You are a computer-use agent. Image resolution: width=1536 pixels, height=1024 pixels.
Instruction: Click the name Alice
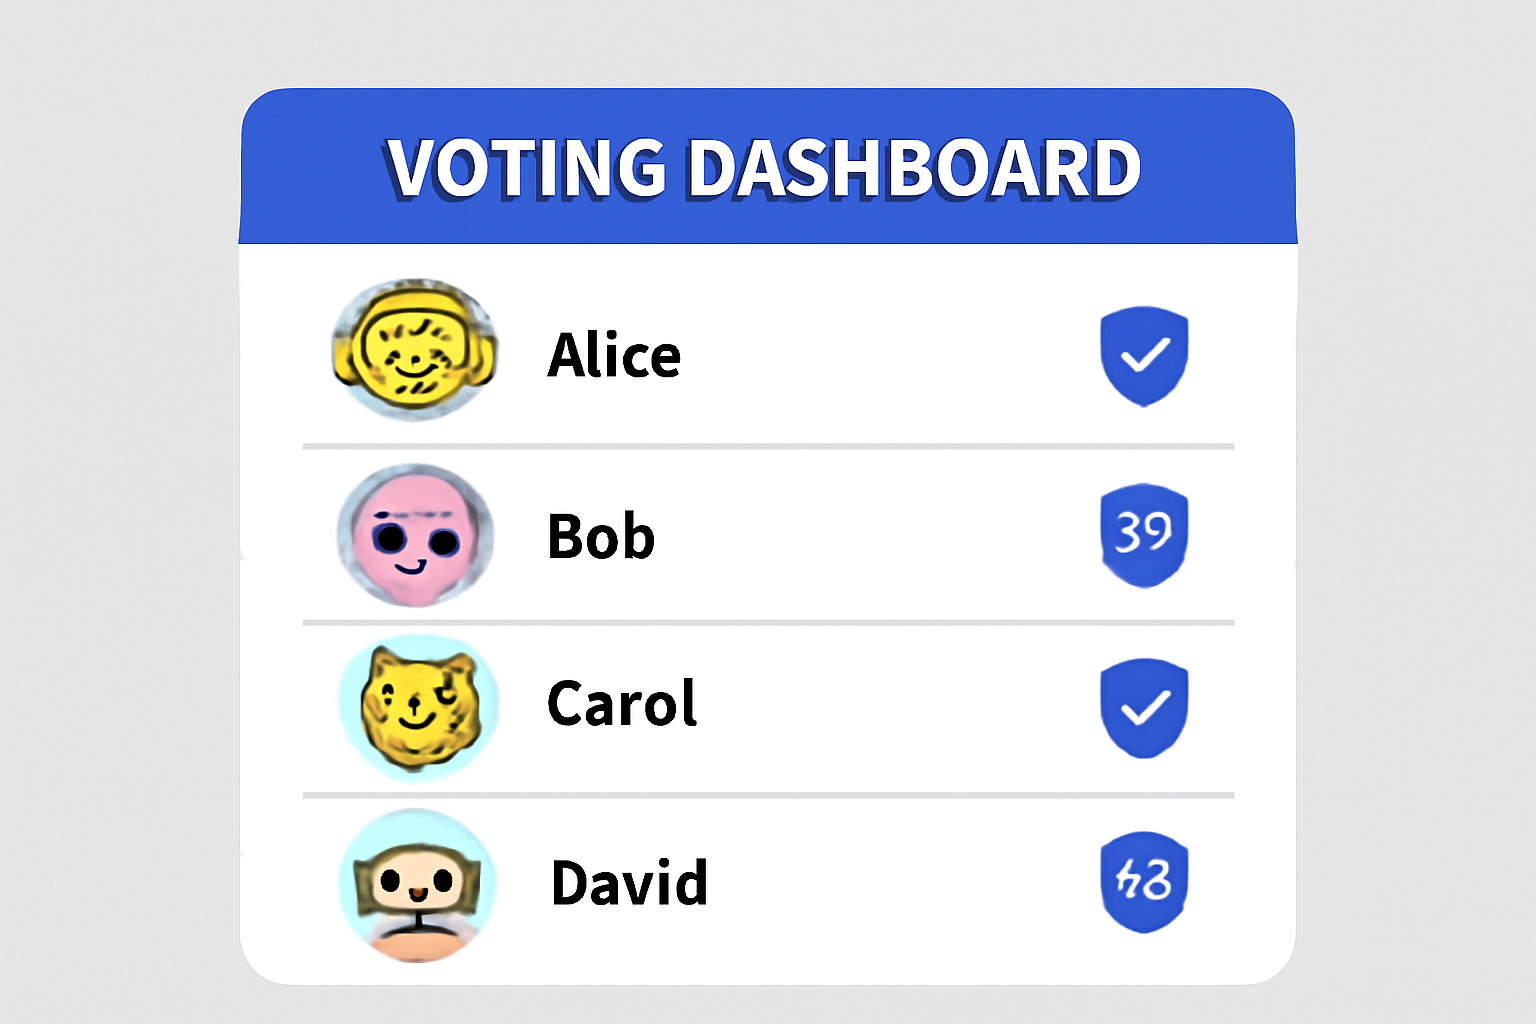tap(614, 356)
